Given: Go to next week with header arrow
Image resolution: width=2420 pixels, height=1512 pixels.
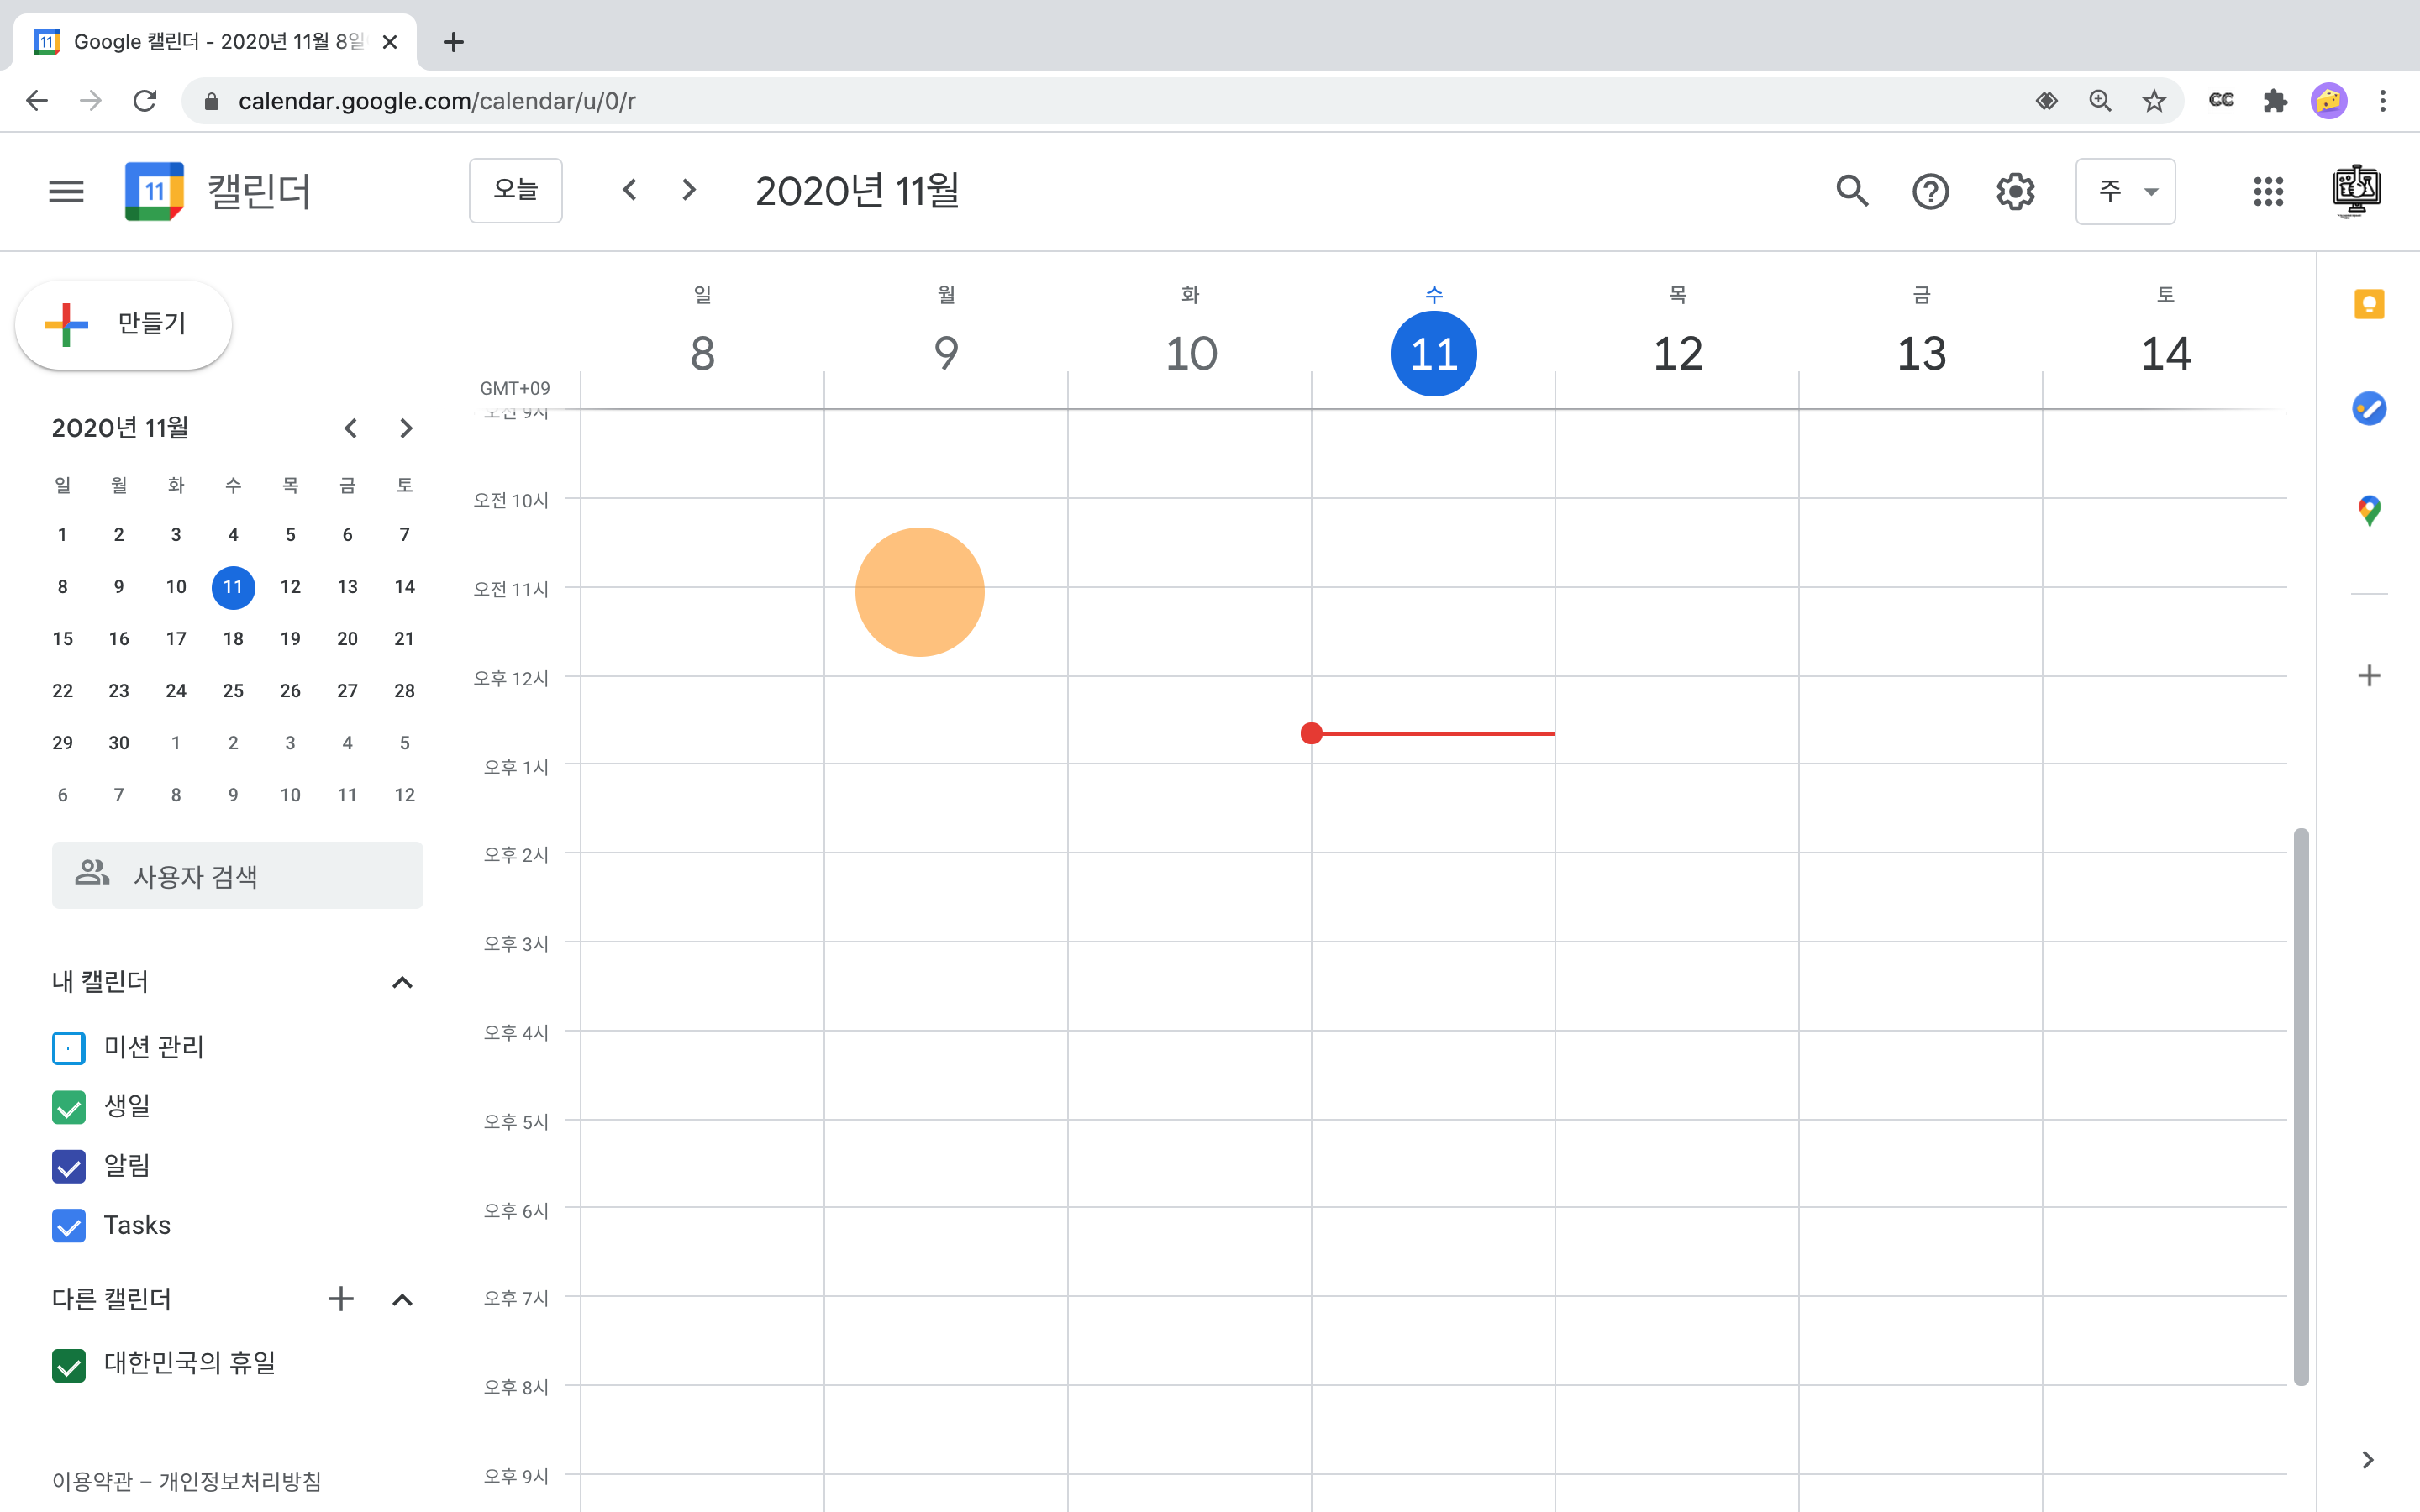Looking at the screenshot, I should (688, 190).
